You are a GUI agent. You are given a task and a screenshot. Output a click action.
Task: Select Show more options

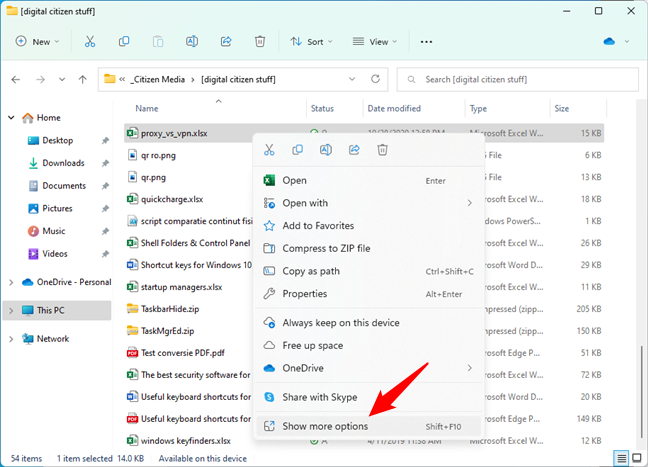click(x=325, y=426)
